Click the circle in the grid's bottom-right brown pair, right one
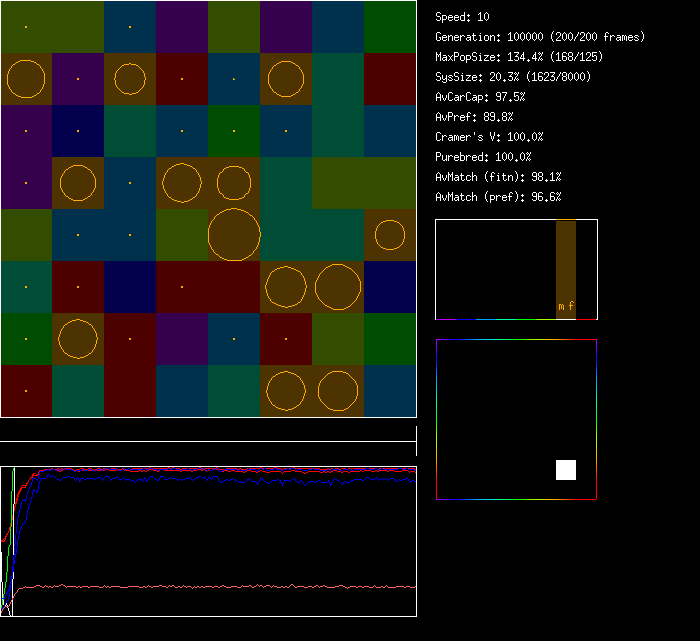700x641 pixels. pos(338,391)
